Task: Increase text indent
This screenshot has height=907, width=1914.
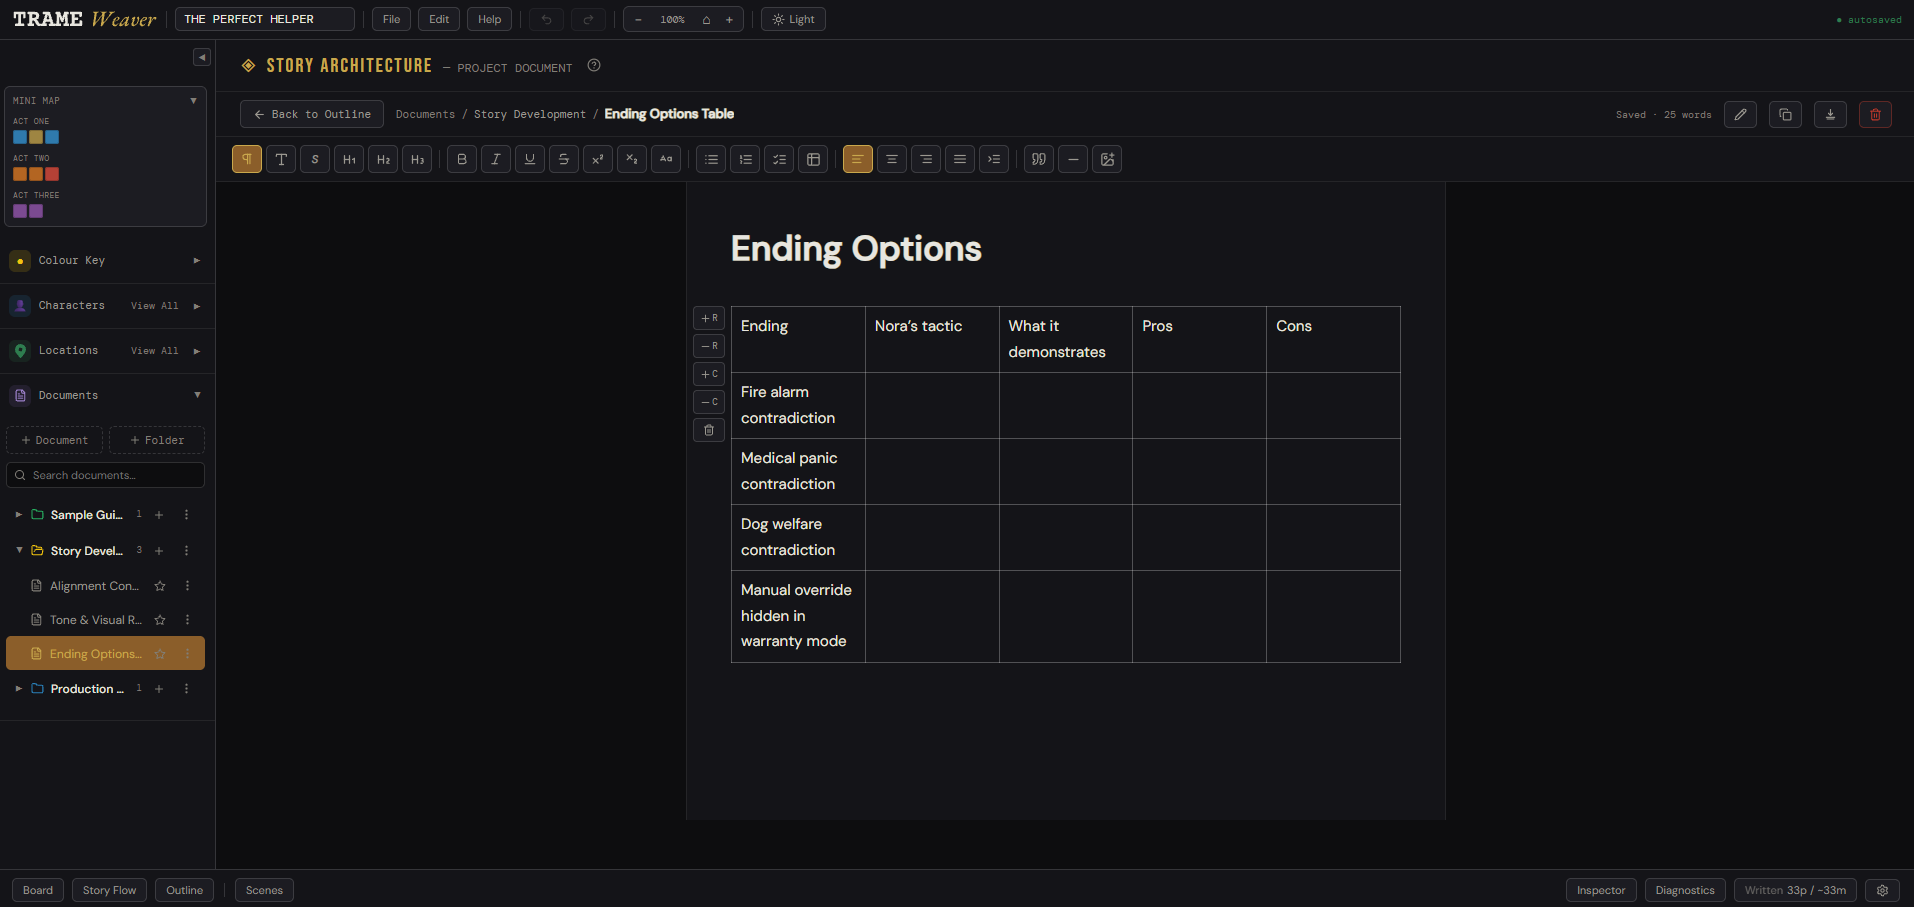Action: pos(994,159)
